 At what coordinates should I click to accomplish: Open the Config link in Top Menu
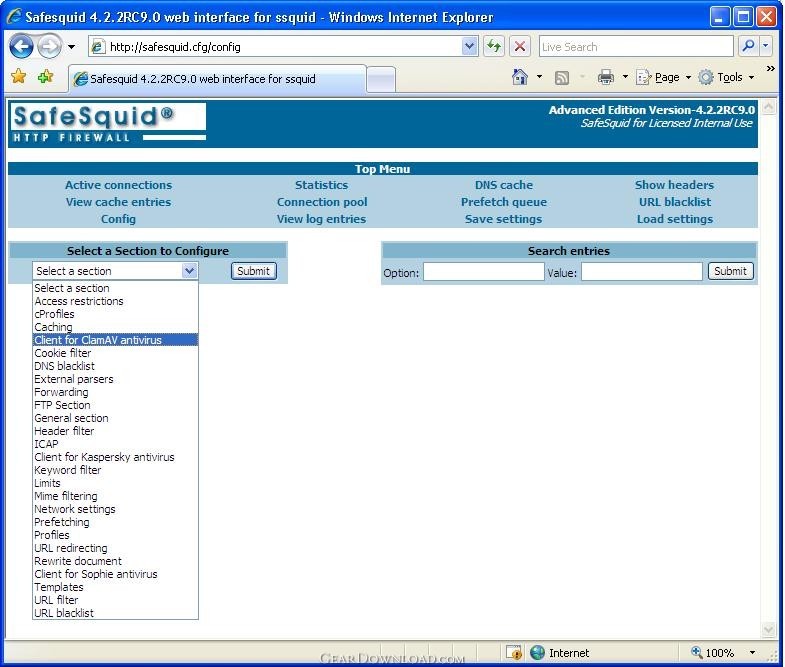pos(118,219)
